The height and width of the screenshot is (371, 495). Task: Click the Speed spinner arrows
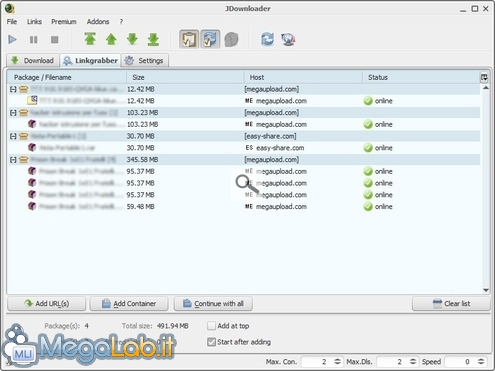pos(481,362)
